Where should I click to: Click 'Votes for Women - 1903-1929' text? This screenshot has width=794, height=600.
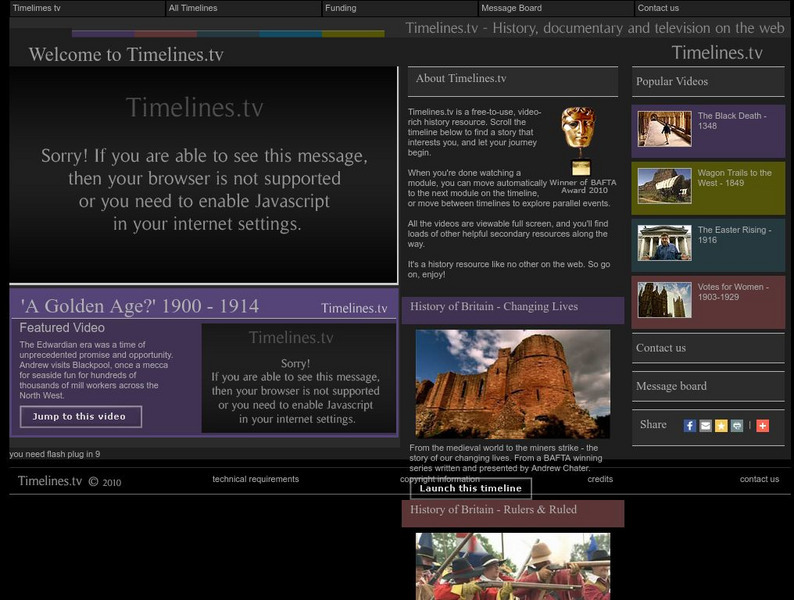733,292
